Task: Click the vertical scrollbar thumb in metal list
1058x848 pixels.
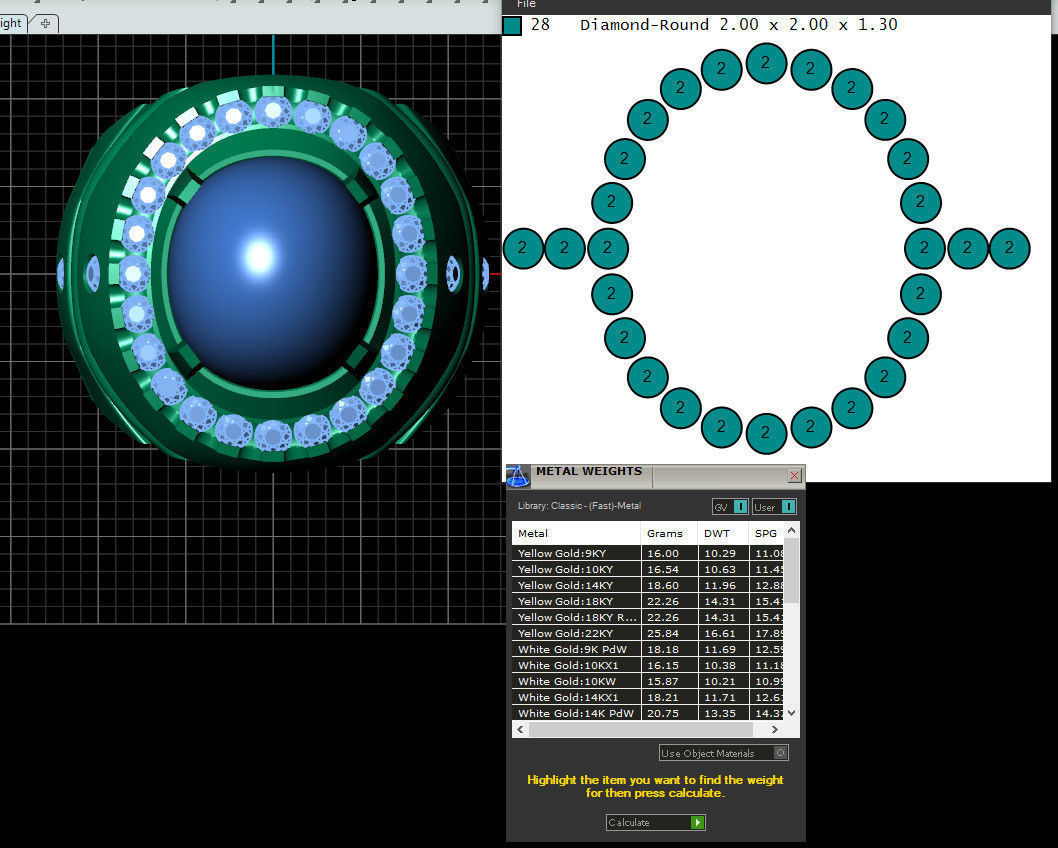Action: (792, 571)
